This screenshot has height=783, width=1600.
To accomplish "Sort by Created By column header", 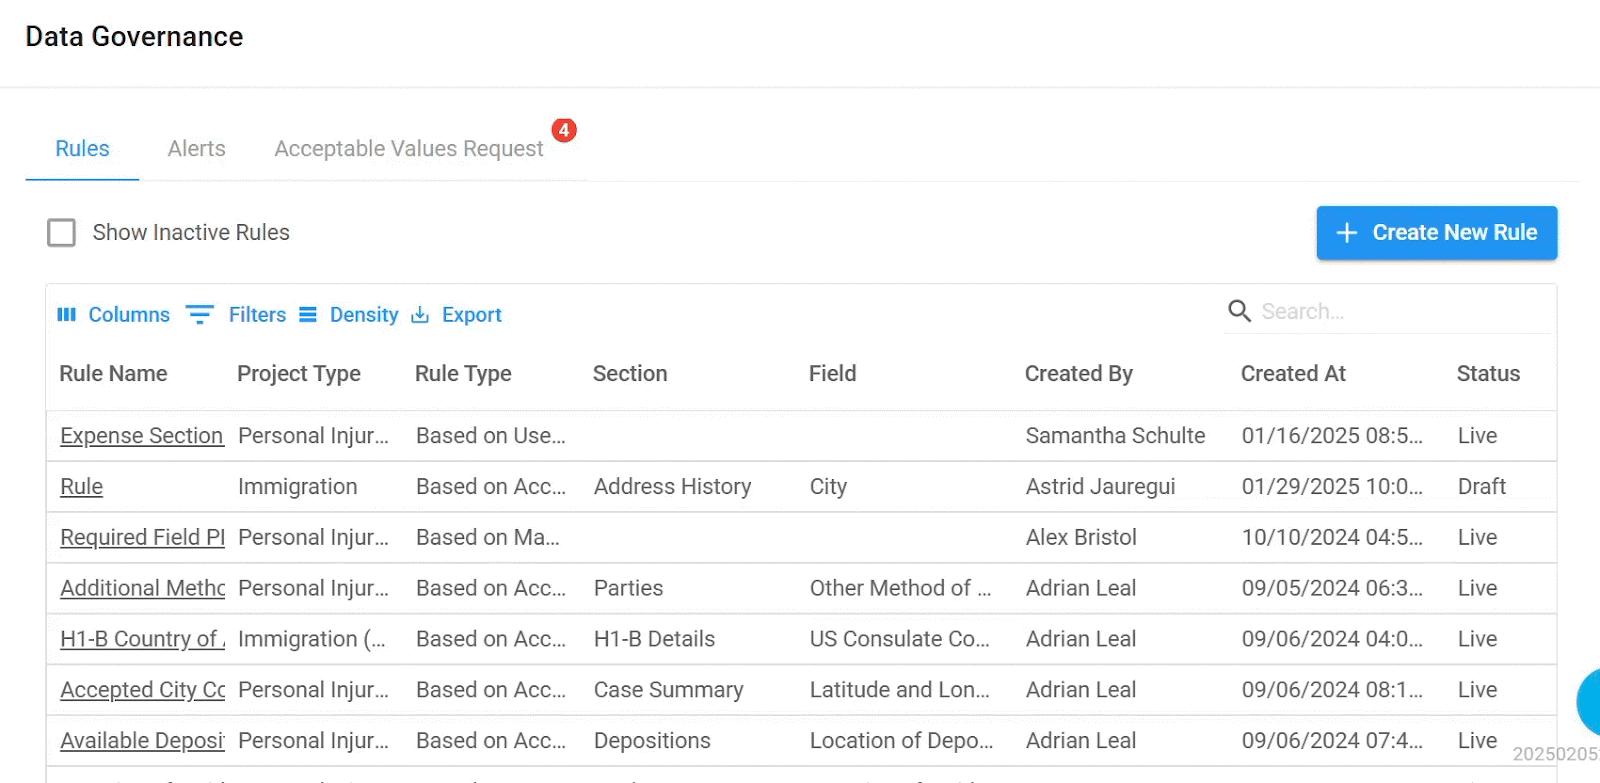I will [1078, 374].
